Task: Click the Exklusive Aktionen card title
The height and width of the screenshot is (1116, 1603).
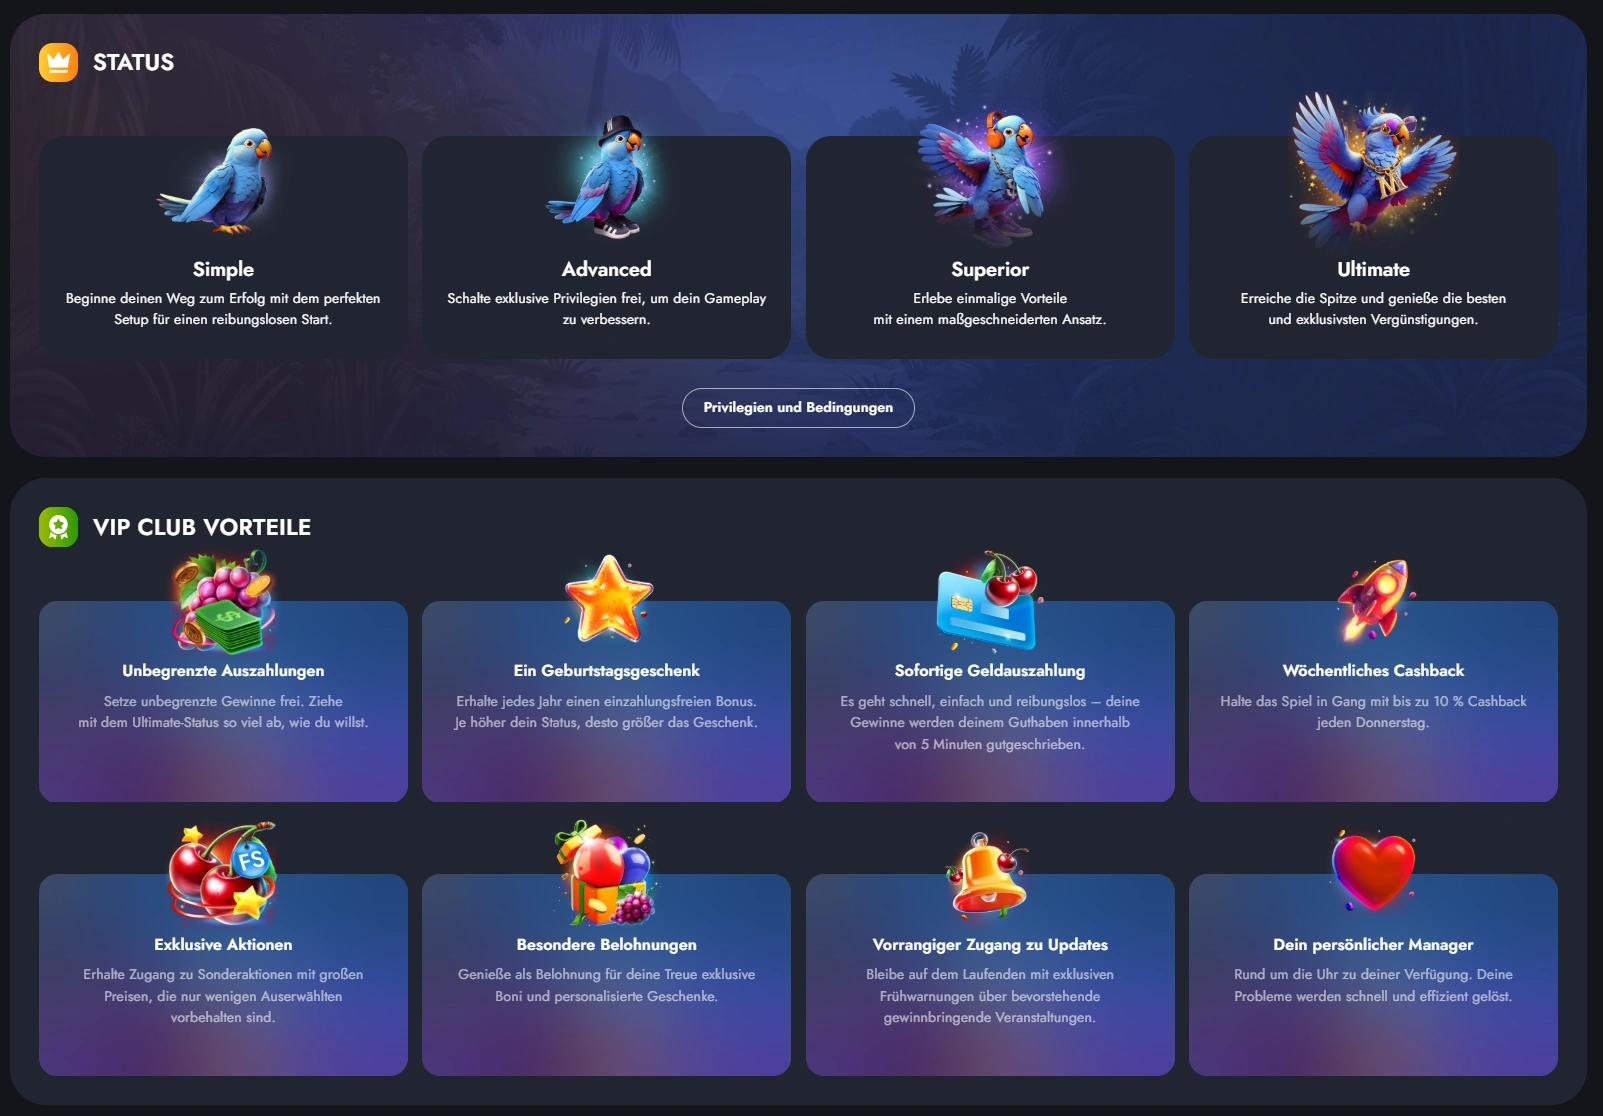Action: (x=223, y=944)
